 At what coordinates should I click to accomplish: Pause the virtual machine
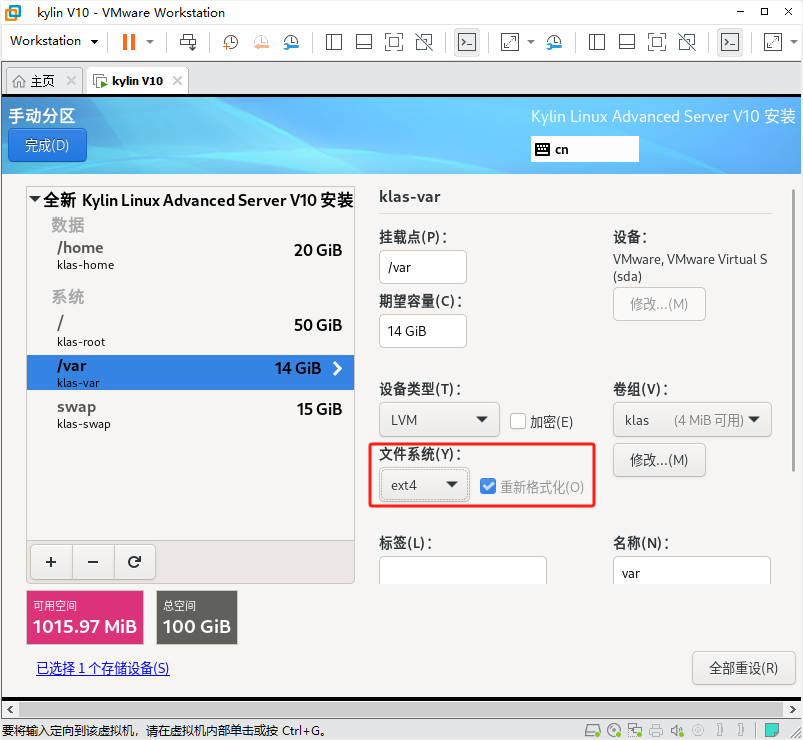coord(129,42)
